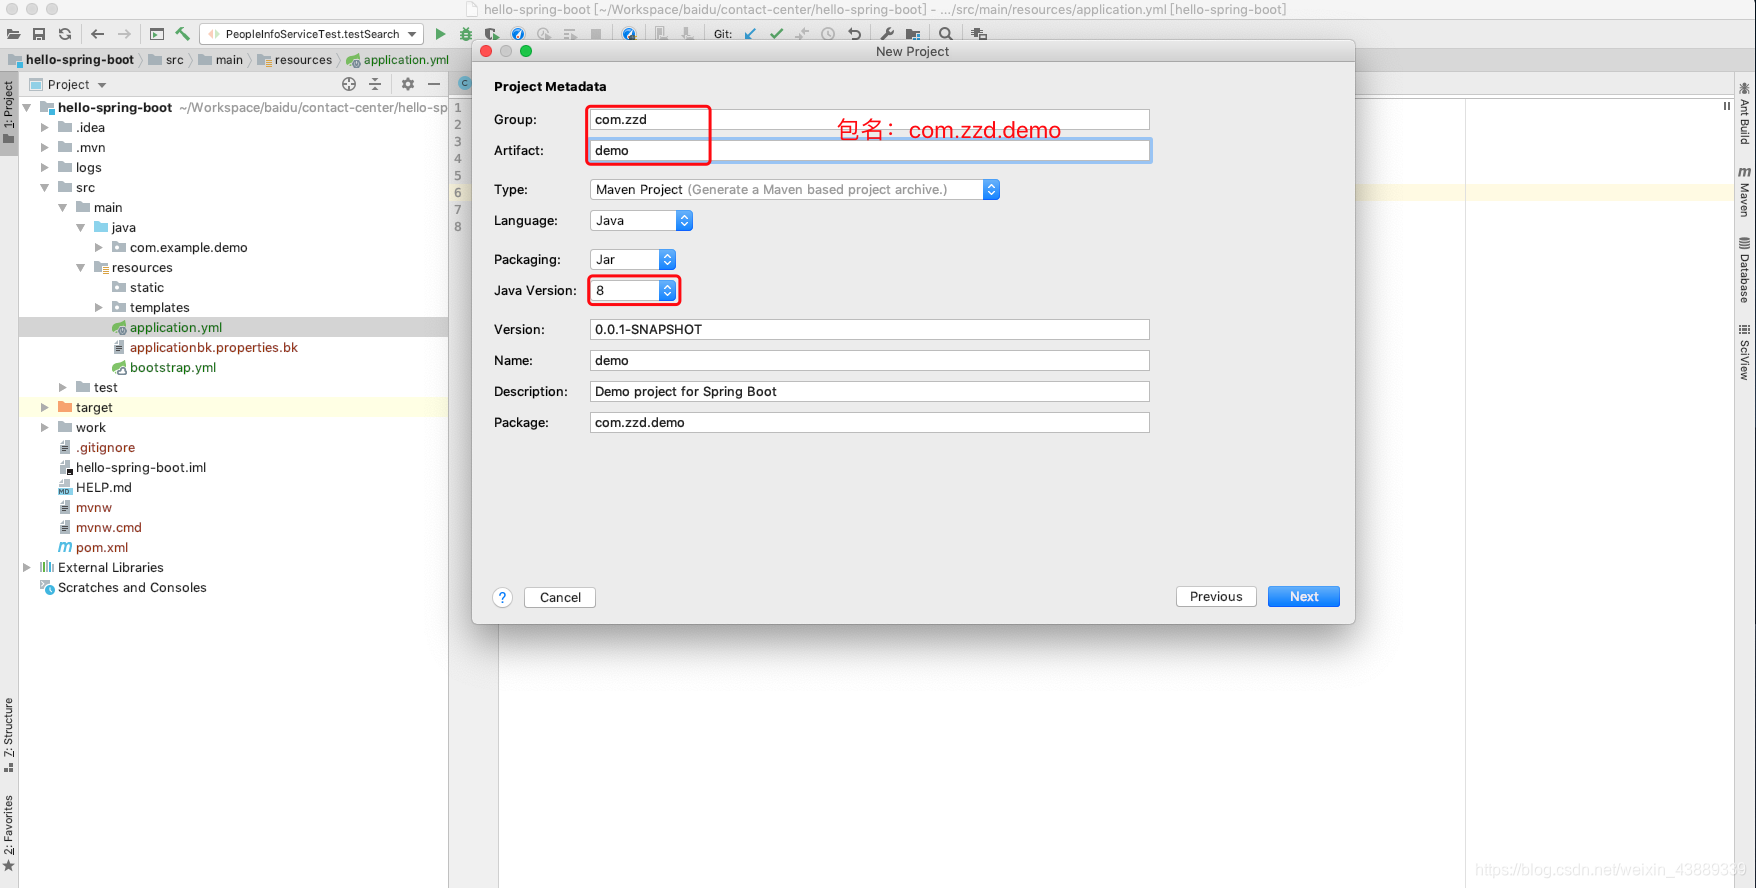
Task: Click the Version input field
Action: pos(870,329)
